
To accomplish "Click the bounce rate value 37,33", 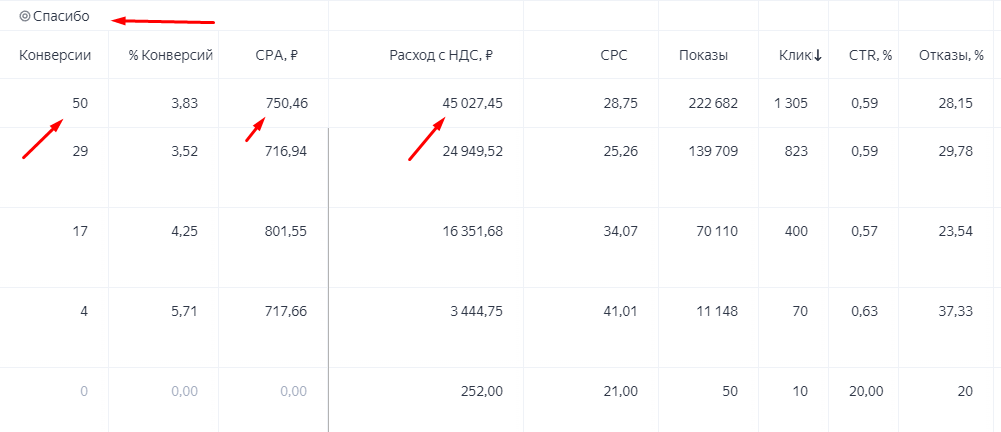I will [956, 312].
